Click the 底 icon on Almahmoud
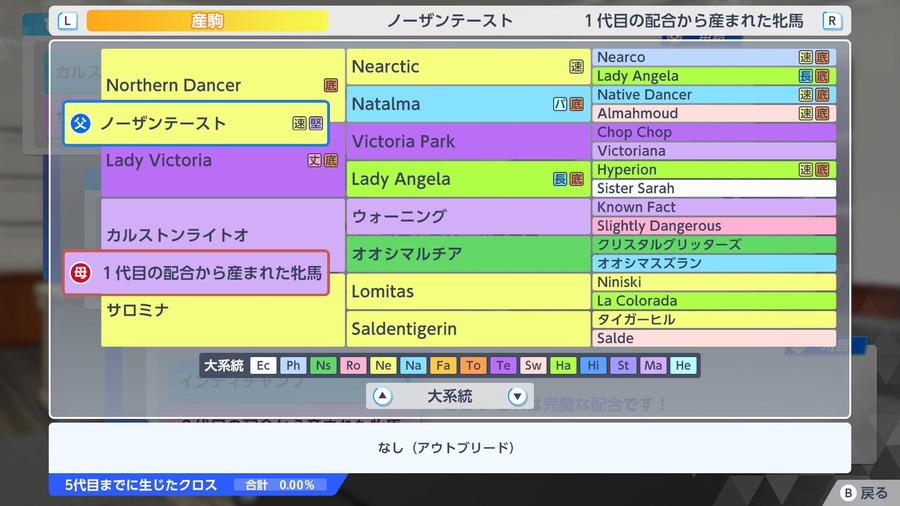This screenshot has height=506, width=900. point(822,114)
